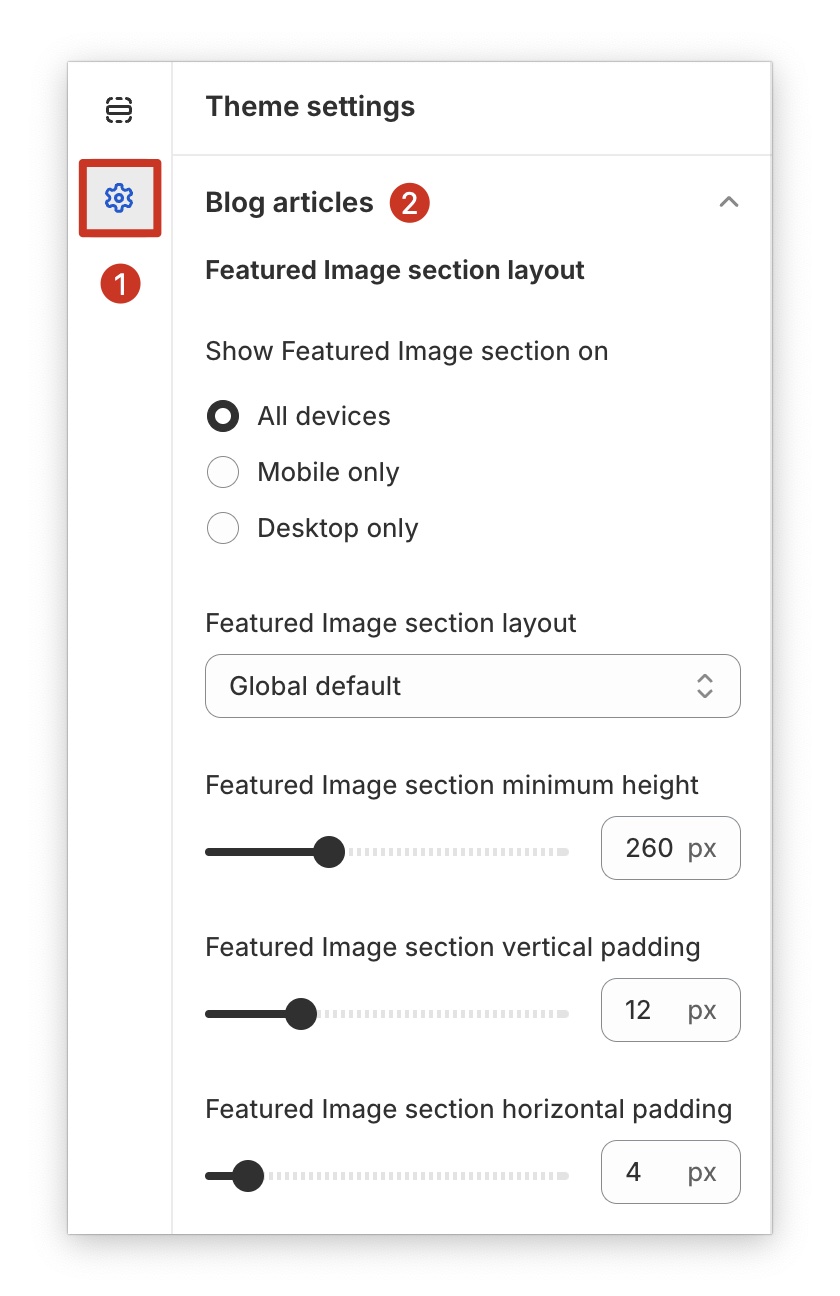Open the Sections panel icon in sidebar
The height and width of the screenshot is (1296, 840).
[x=120, y=111]
